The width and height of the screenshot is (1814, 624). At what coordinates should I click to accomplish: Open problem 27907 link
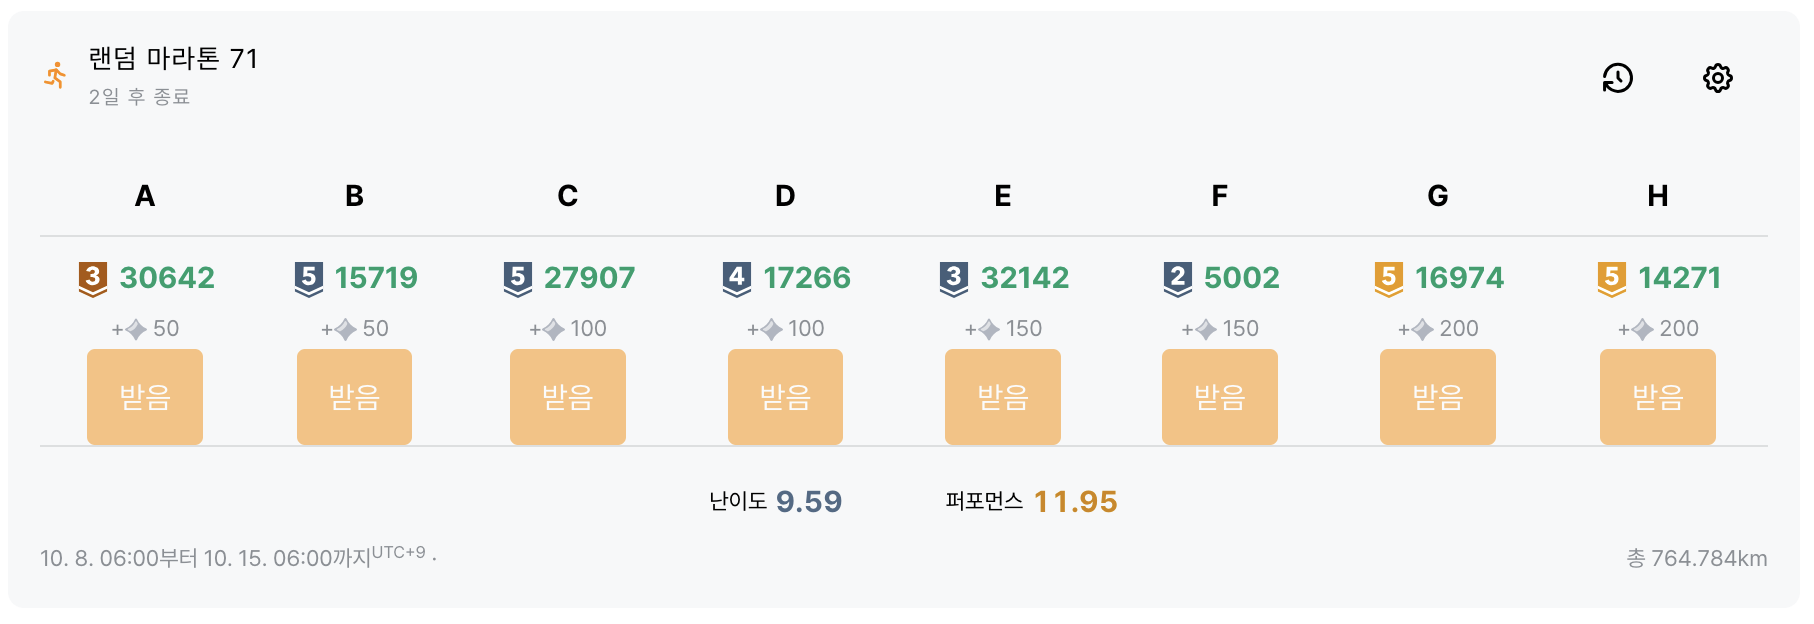(590, 277)
